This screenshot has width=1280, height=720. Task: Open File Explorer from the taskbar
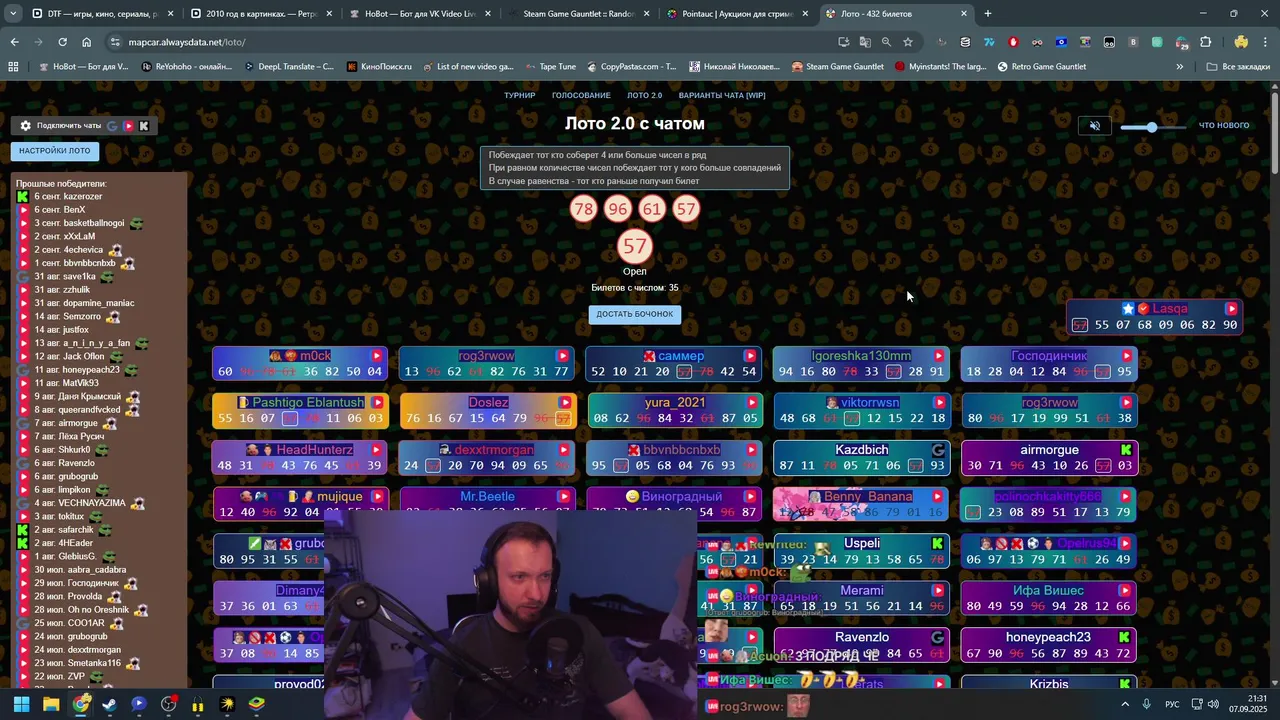[51, 704]
